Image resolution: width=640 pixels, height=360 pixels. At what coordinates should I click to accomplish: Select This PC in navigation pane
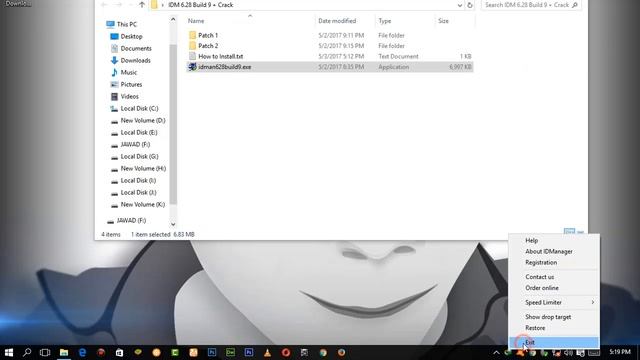[127, 24]
